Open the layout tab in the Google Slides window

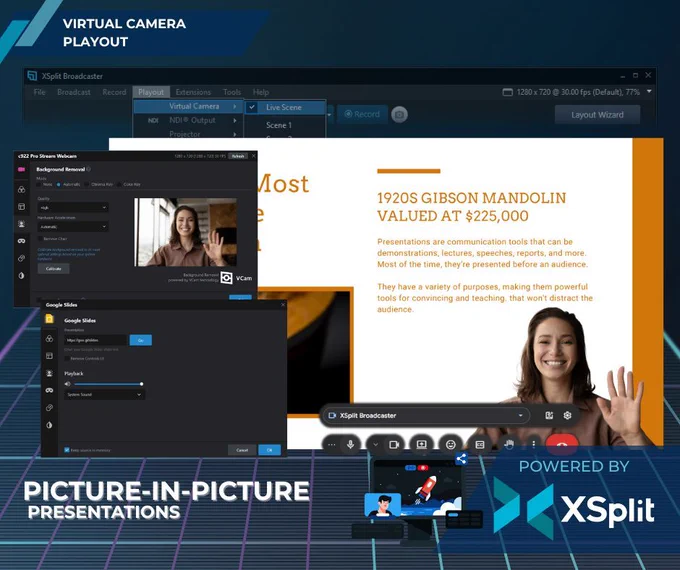point(49,356)
